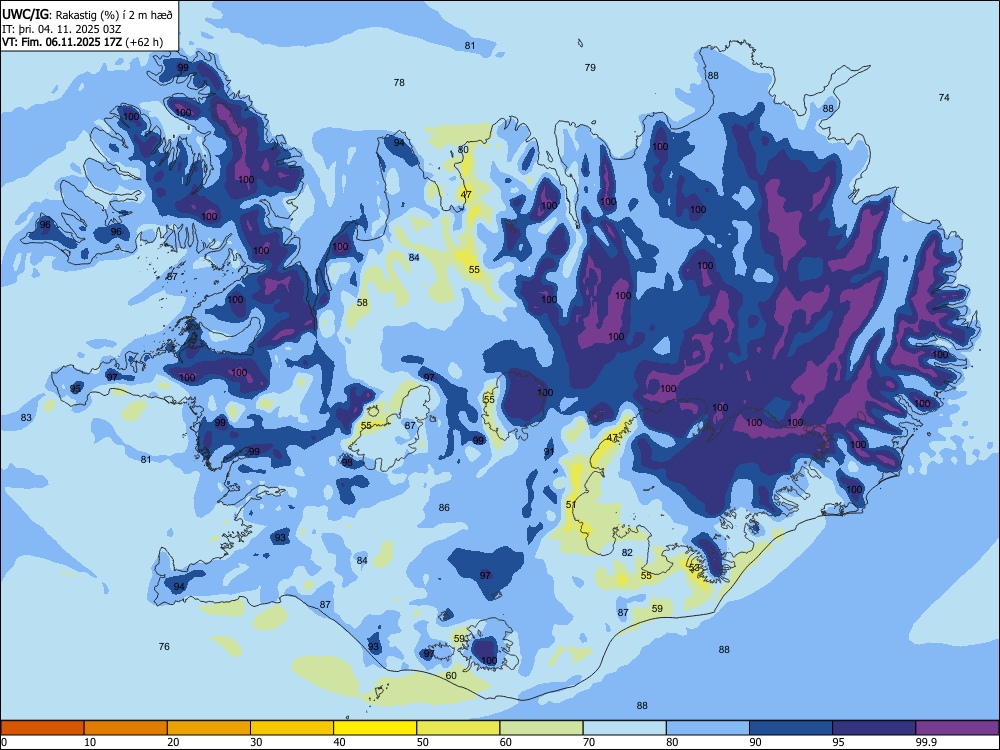1000x750 pixels.
Task: Click the map value '80' in the north
Action: 463,150
